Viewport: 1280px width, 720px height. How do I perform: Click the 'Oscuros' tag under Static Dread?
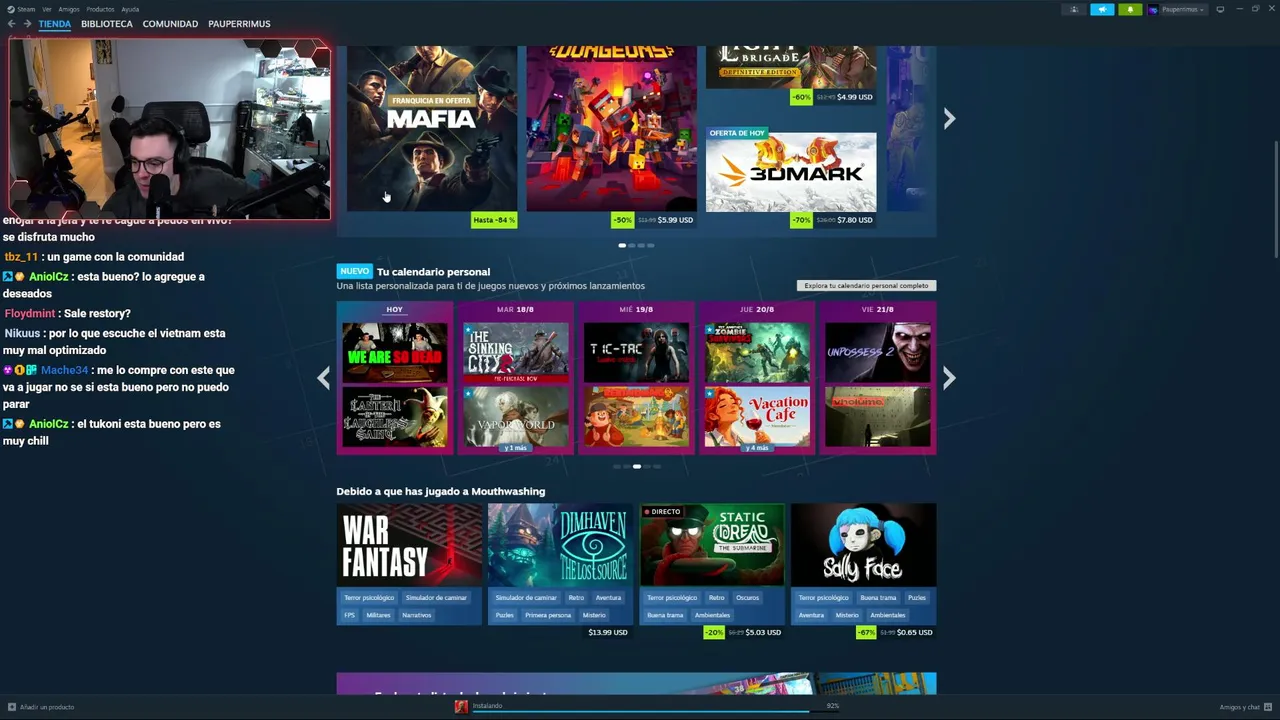coord(748,598)
